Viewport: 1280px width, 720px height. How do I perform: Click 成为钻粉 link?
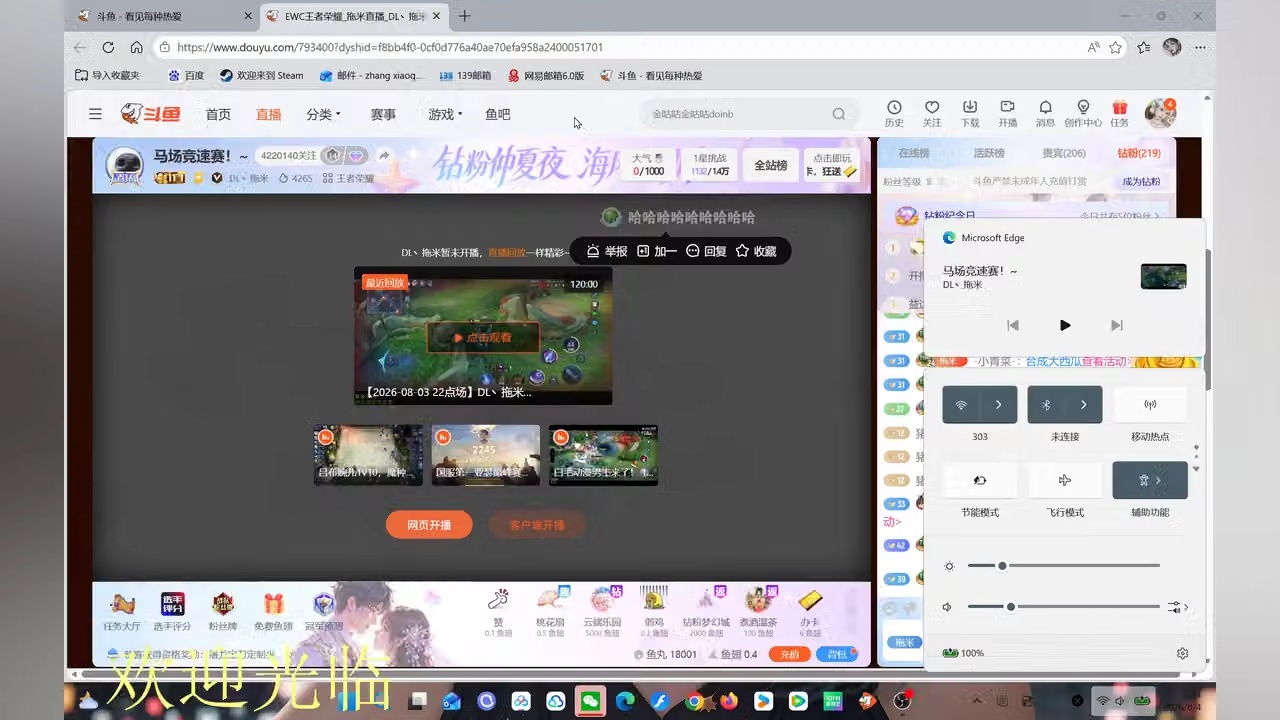point(1141,181)
